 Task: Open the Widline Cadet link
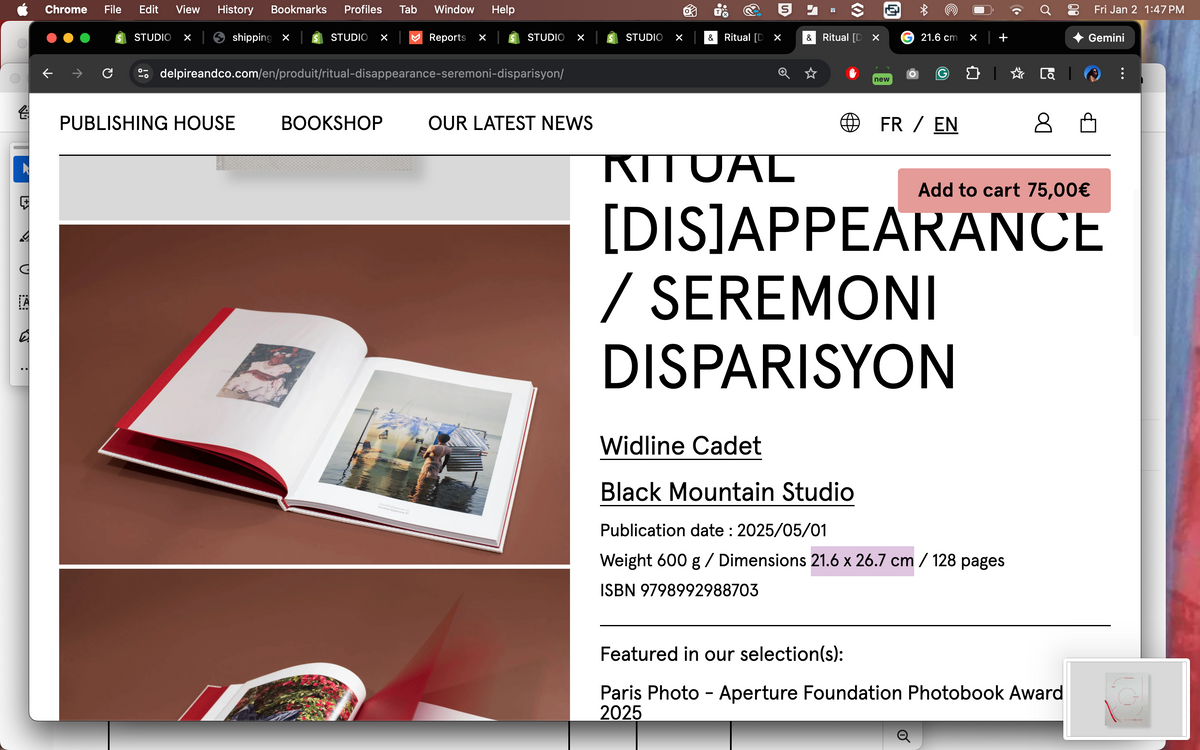click(680, 446)
